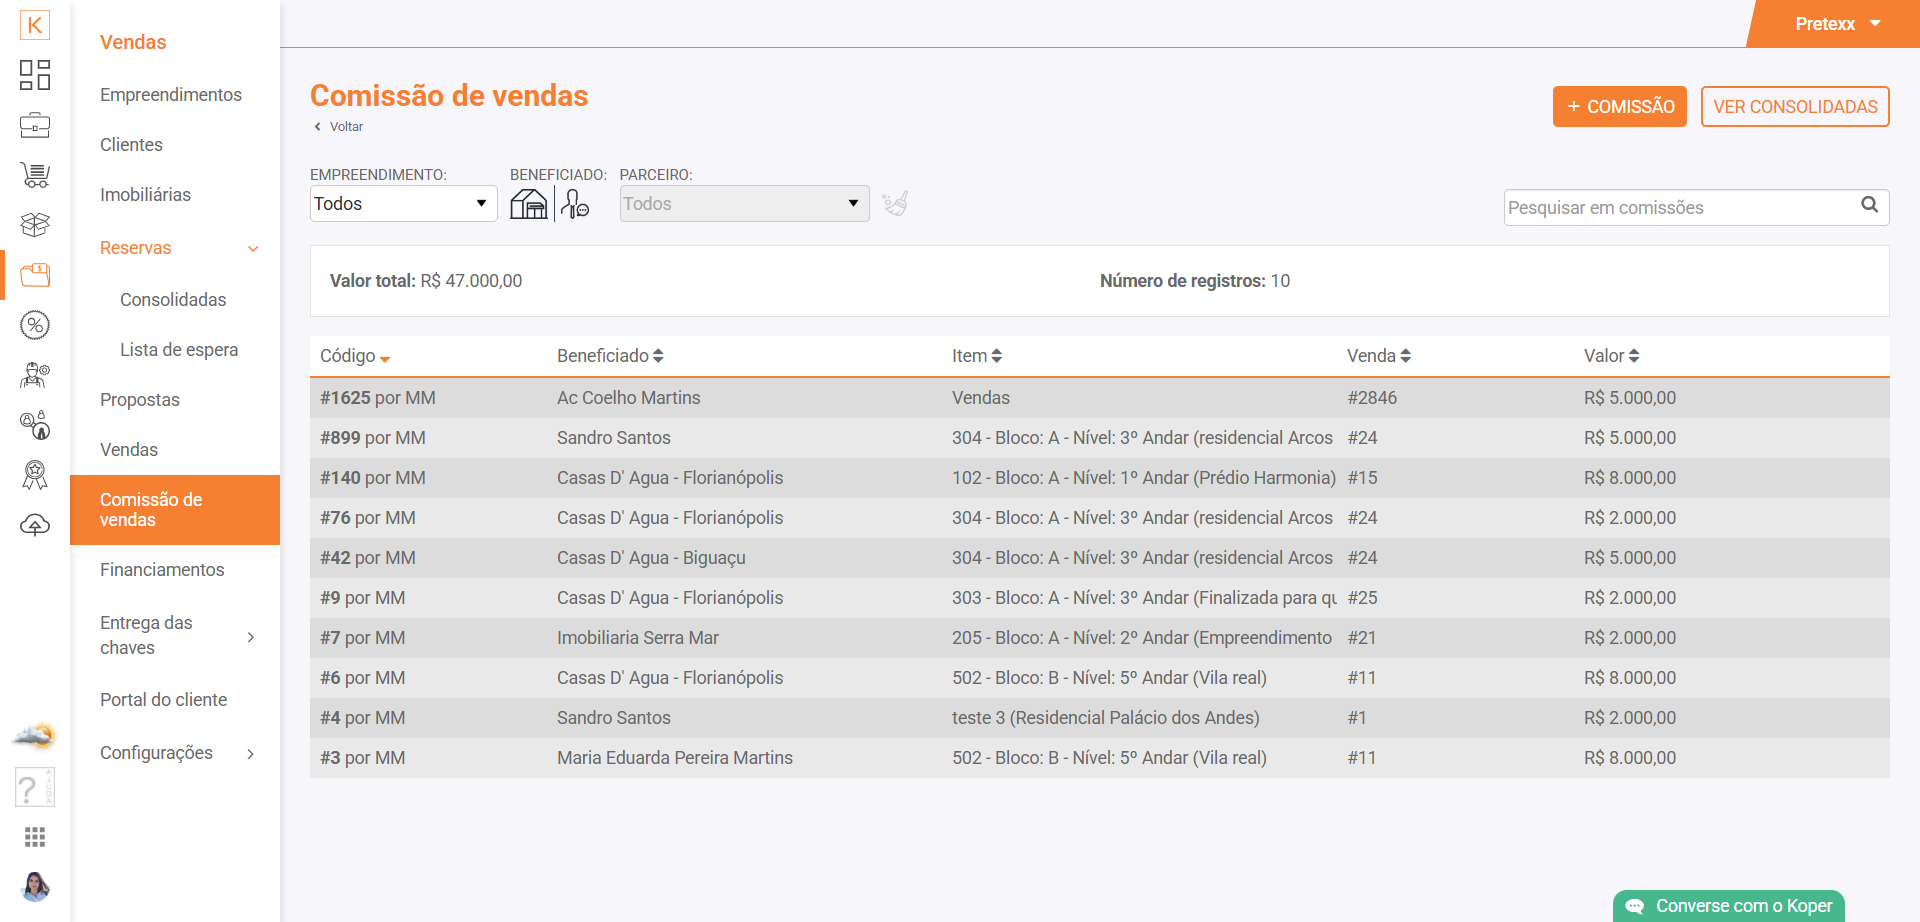This screenshot has height=922, width=1920.
Task: Open the cloud upload sidebar icon
Action: click(35, 525)
